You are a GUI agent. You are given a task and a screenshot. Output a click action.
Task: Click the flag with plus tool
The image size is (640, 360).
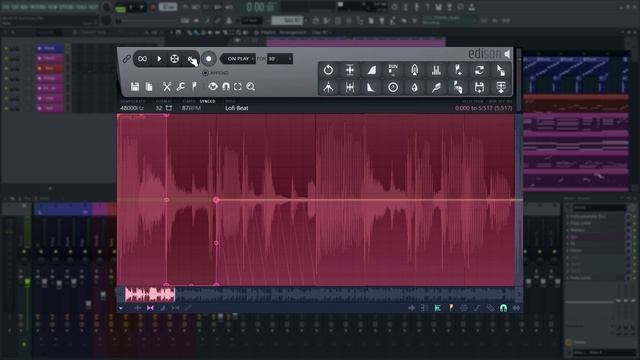pos(458,70)
